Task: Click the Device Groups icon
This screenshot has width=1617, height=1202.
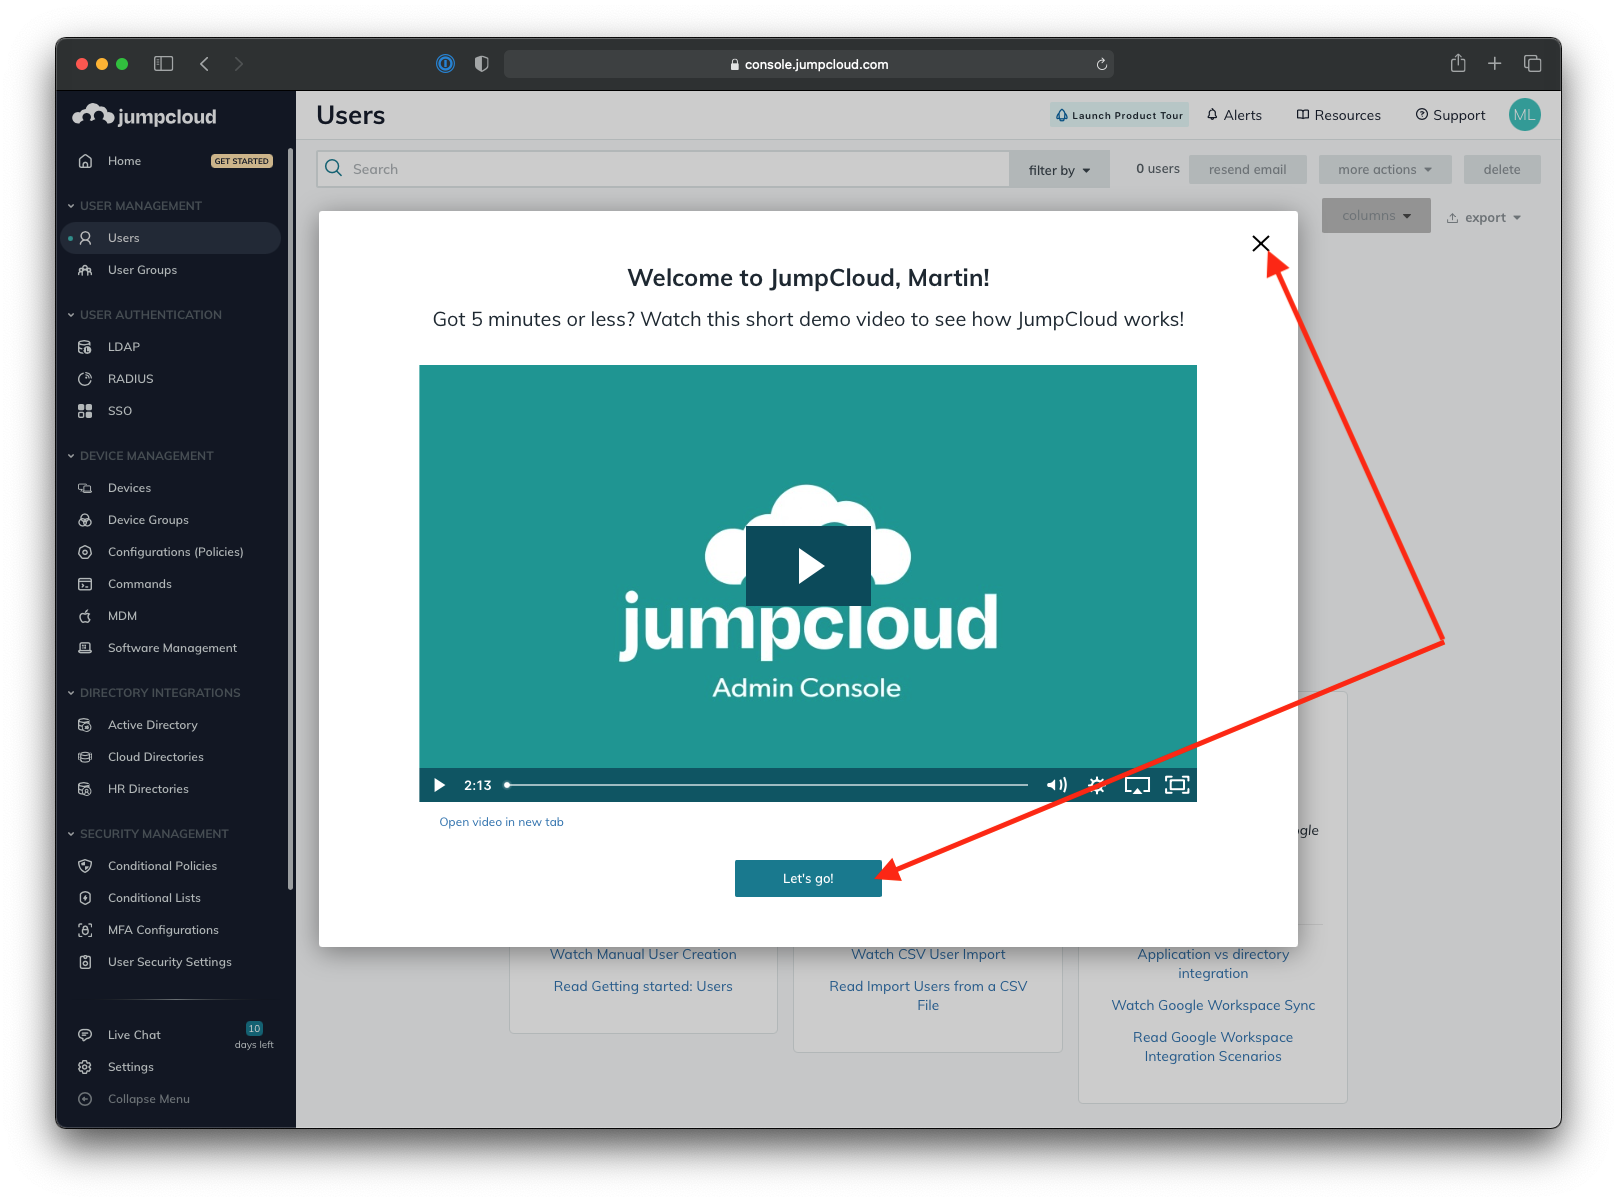Action: pos(85,520)
